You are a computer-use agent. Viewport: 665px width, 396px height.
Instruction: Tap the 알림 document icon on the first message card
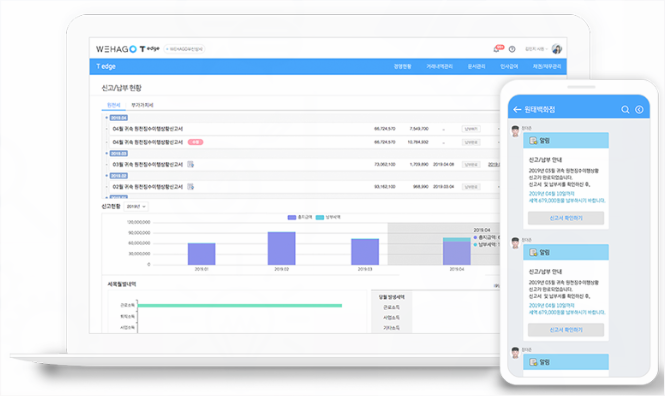coord(533,140)
